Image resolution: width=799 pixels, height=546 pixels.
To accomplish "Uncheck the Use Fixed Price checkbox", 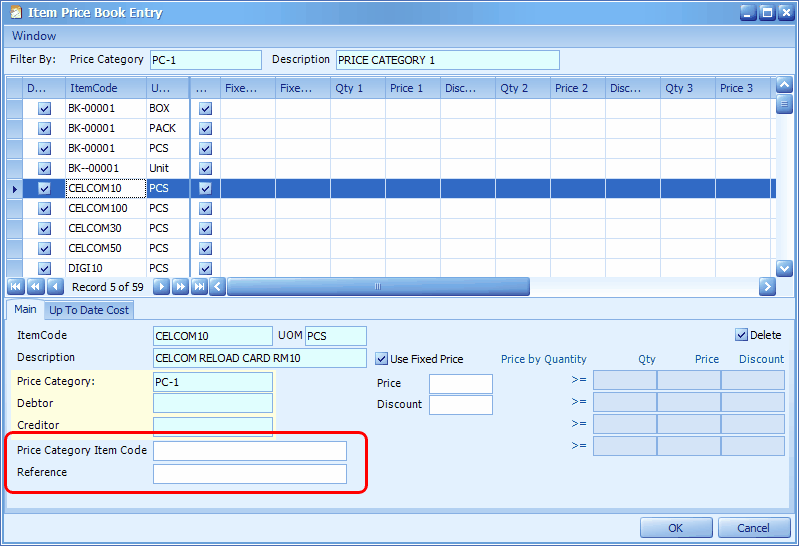I will (381, 359).
